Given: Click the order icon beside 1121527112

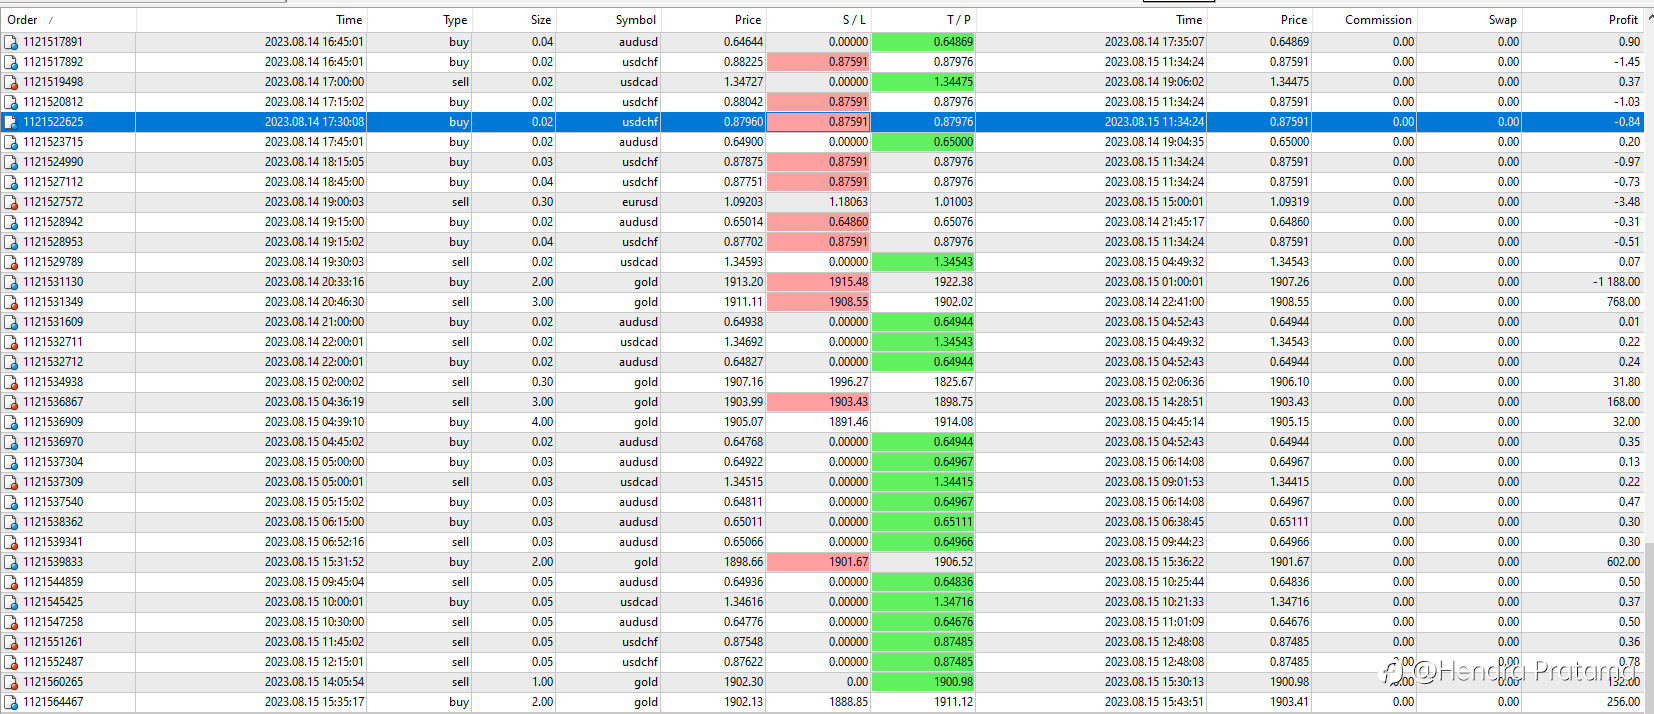Looking at the screenshot, I should (x=11, y=182).
